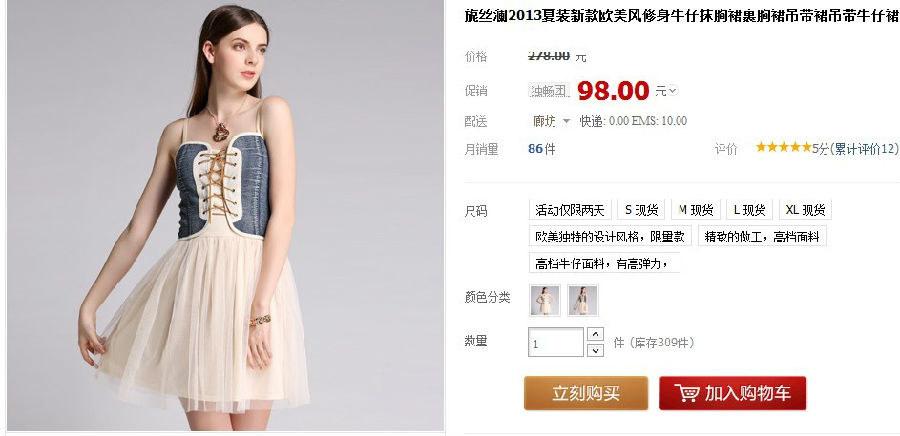900x436 pixels.
Task: Decrease quantity with the down arrow
Action: tap(596, 350)
